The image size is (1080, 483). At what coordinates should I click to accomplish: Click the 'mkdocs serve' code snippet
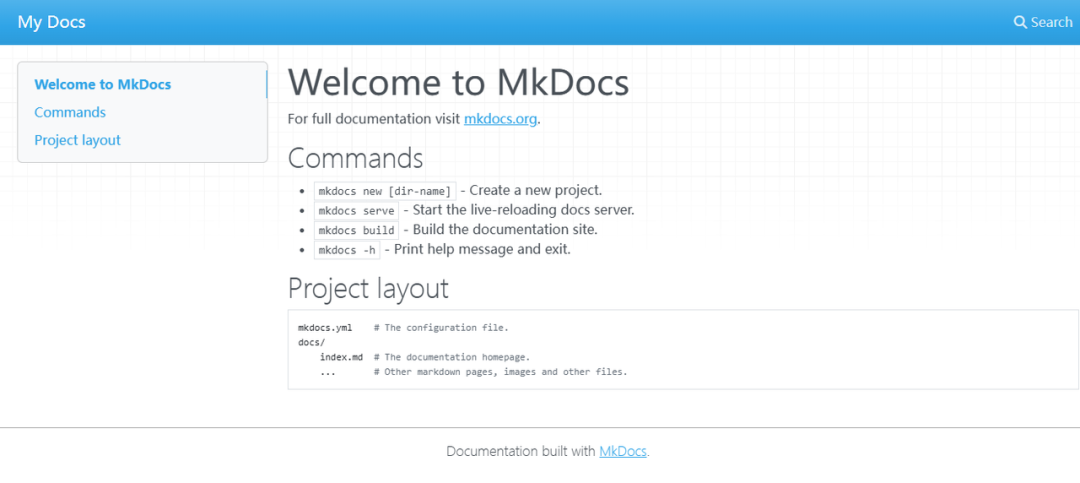click(356, 210)
